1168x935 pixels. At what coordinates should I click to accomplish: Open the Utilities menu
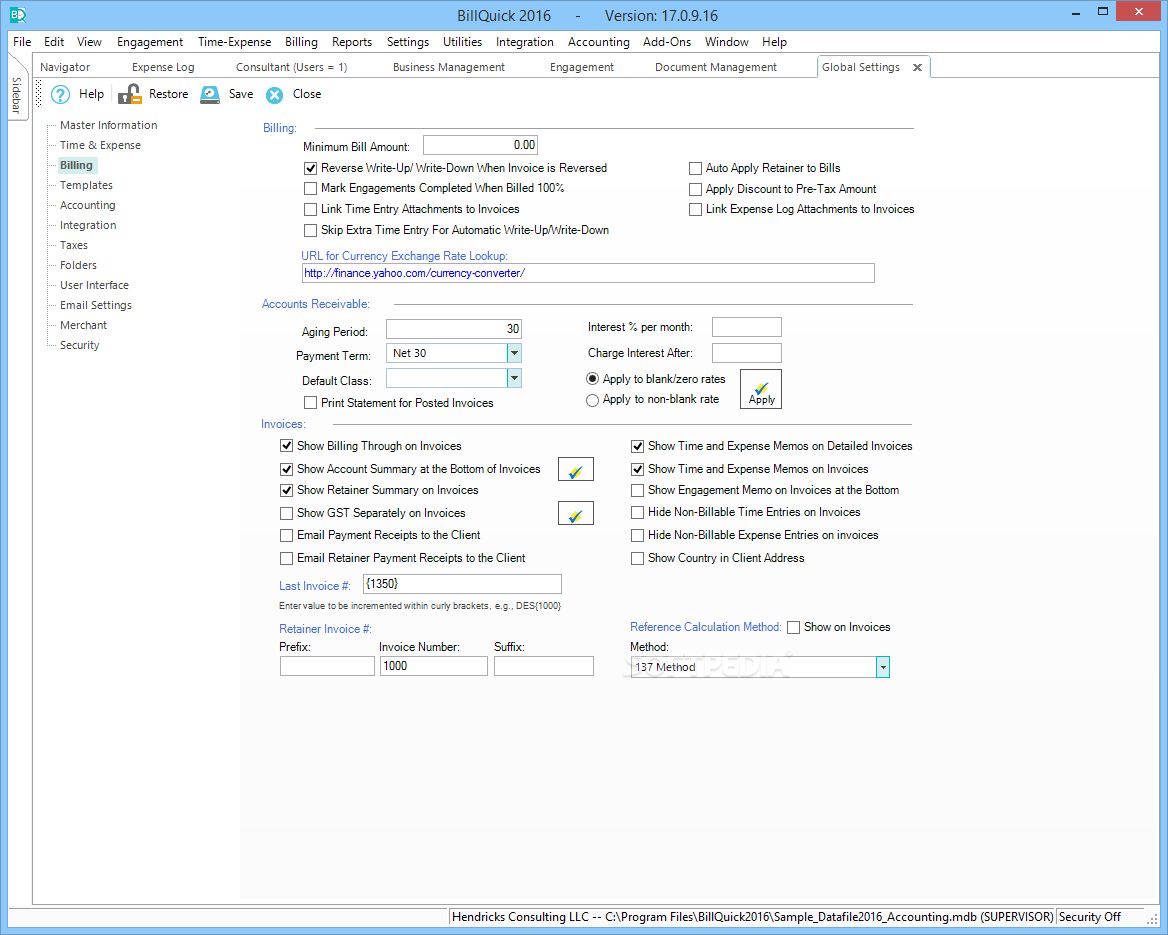pyautogui.click(x=462, y=42)
